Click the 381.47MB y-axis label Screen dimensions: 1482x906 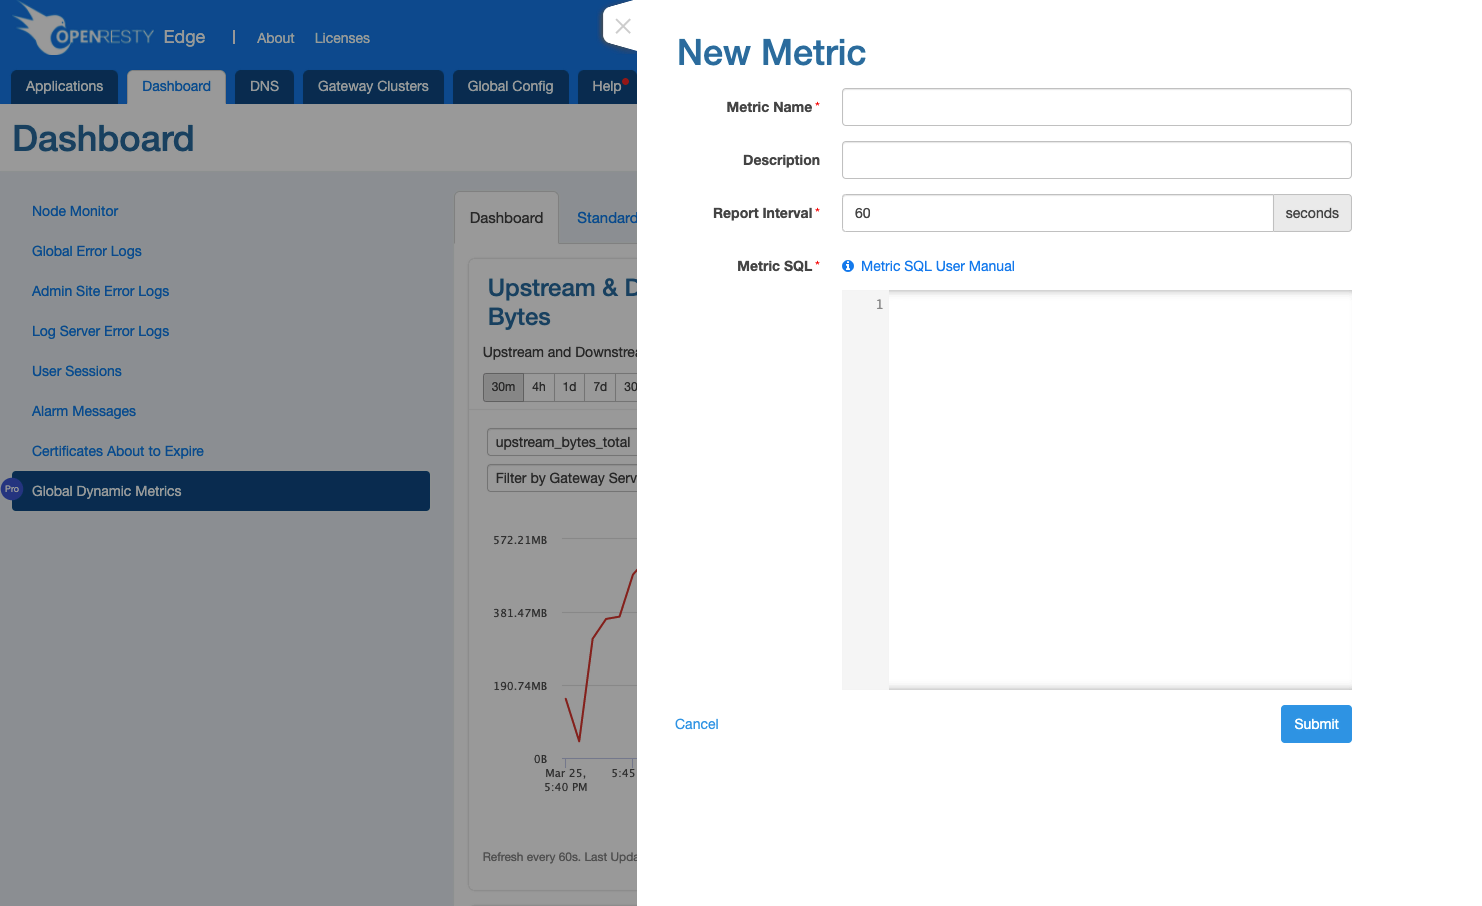click(520, 613)
